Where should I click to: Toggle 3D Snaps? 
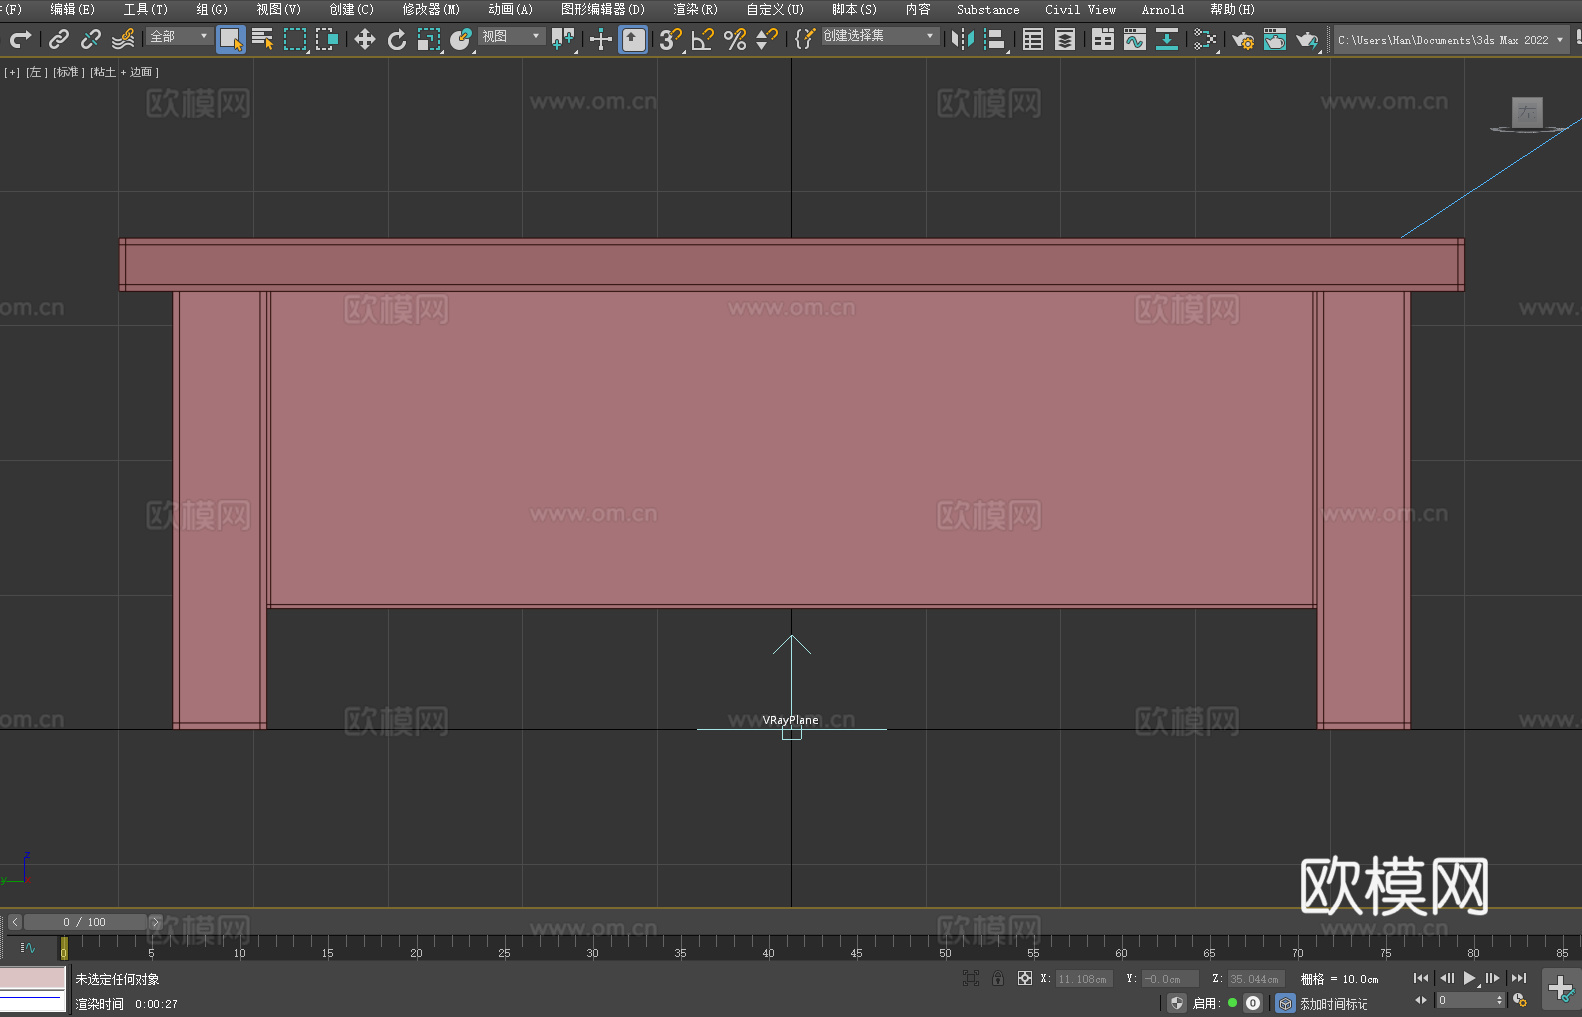[x=671, y=39]
